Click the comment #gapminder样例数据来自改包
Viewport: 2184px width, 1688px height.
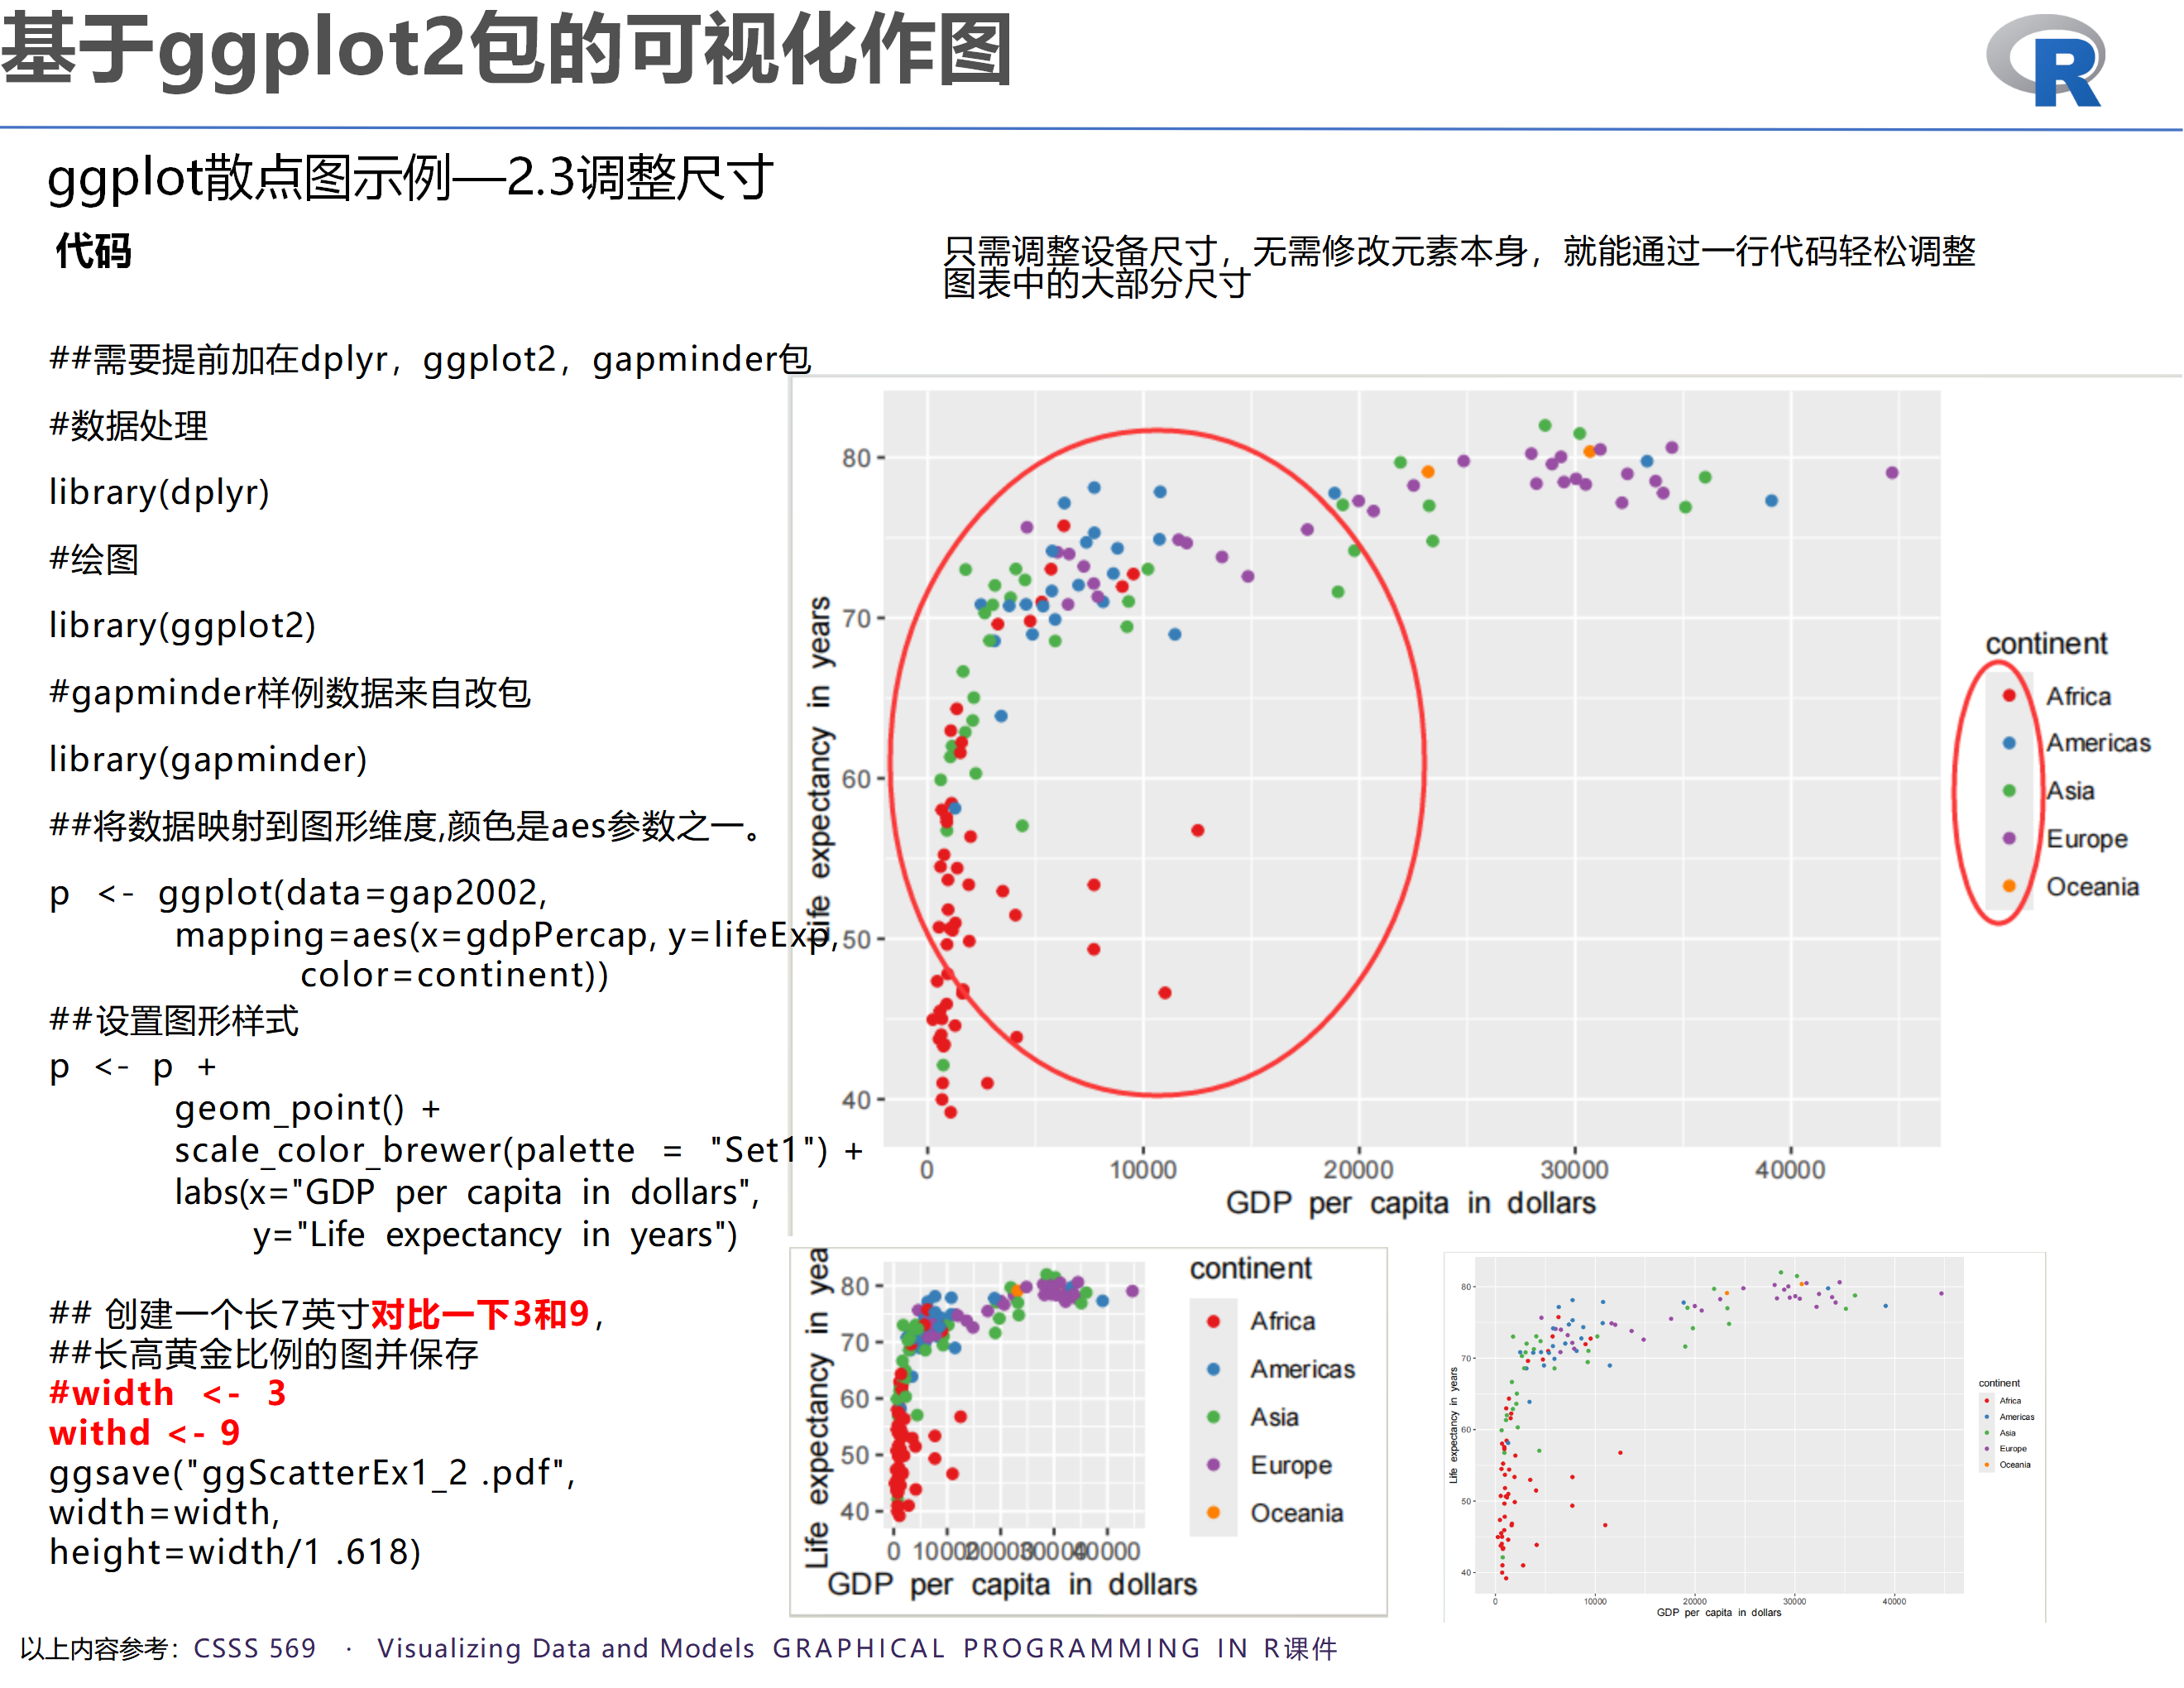pos(289,692)
